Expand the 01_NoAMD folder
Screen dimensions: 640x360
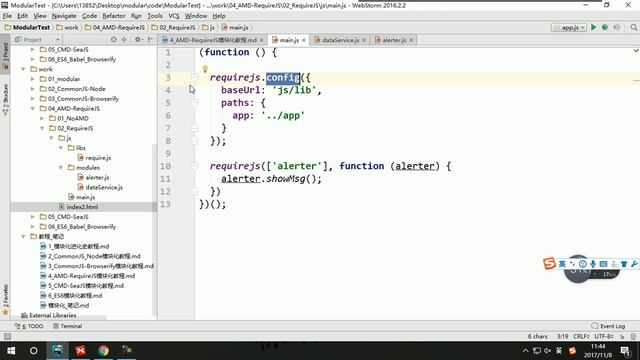coord(42,118)
